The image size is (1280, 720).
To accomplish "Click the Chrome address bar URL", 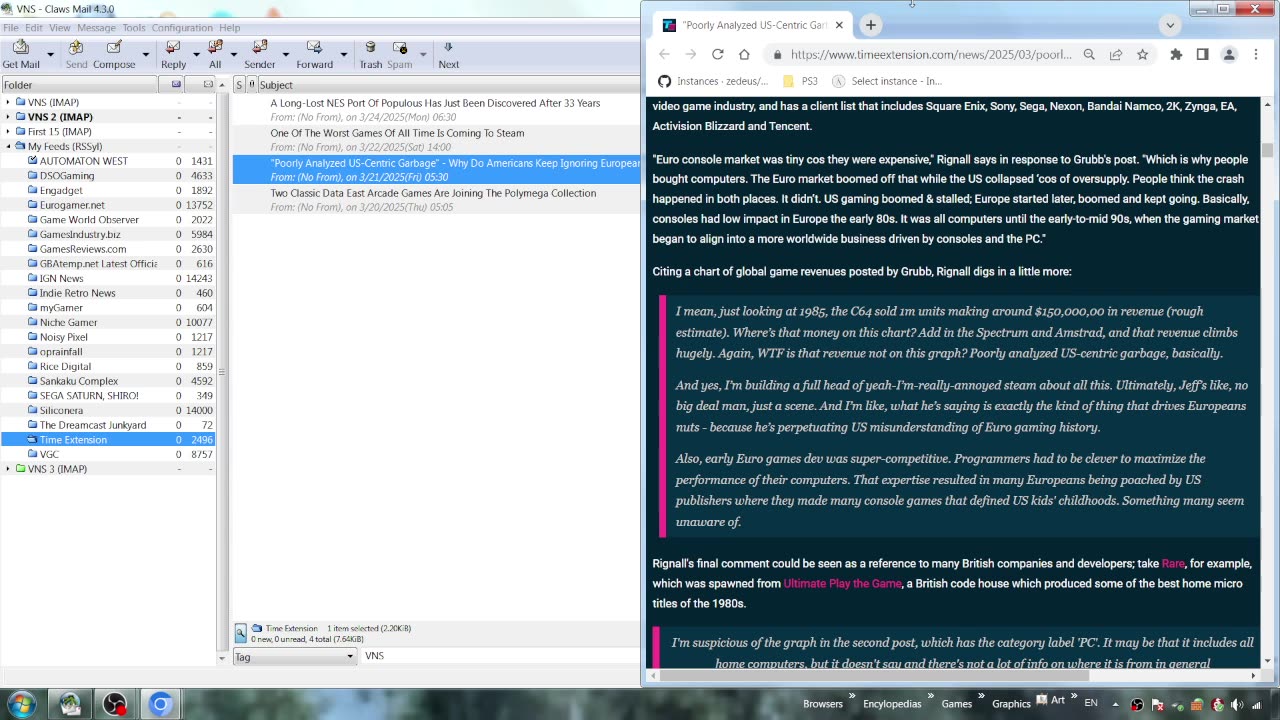I will 931,55.
